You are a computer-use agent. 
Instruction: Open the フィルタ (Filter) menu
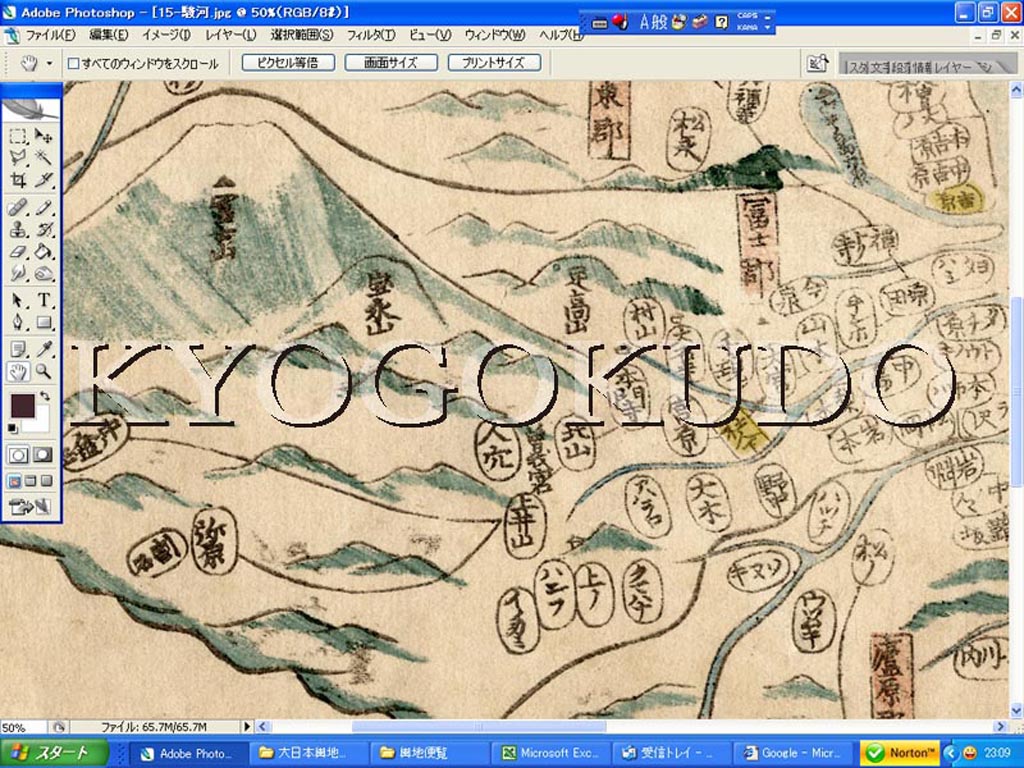click(371, 35)
